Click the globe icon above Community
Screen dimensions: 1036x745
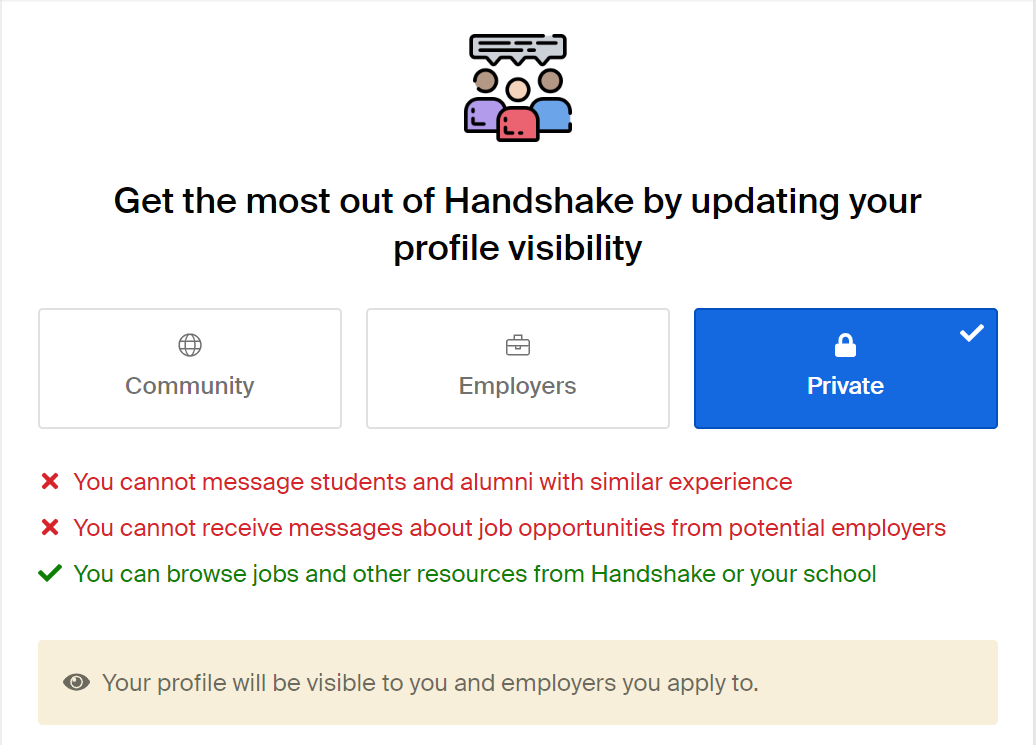click(189, 344)
